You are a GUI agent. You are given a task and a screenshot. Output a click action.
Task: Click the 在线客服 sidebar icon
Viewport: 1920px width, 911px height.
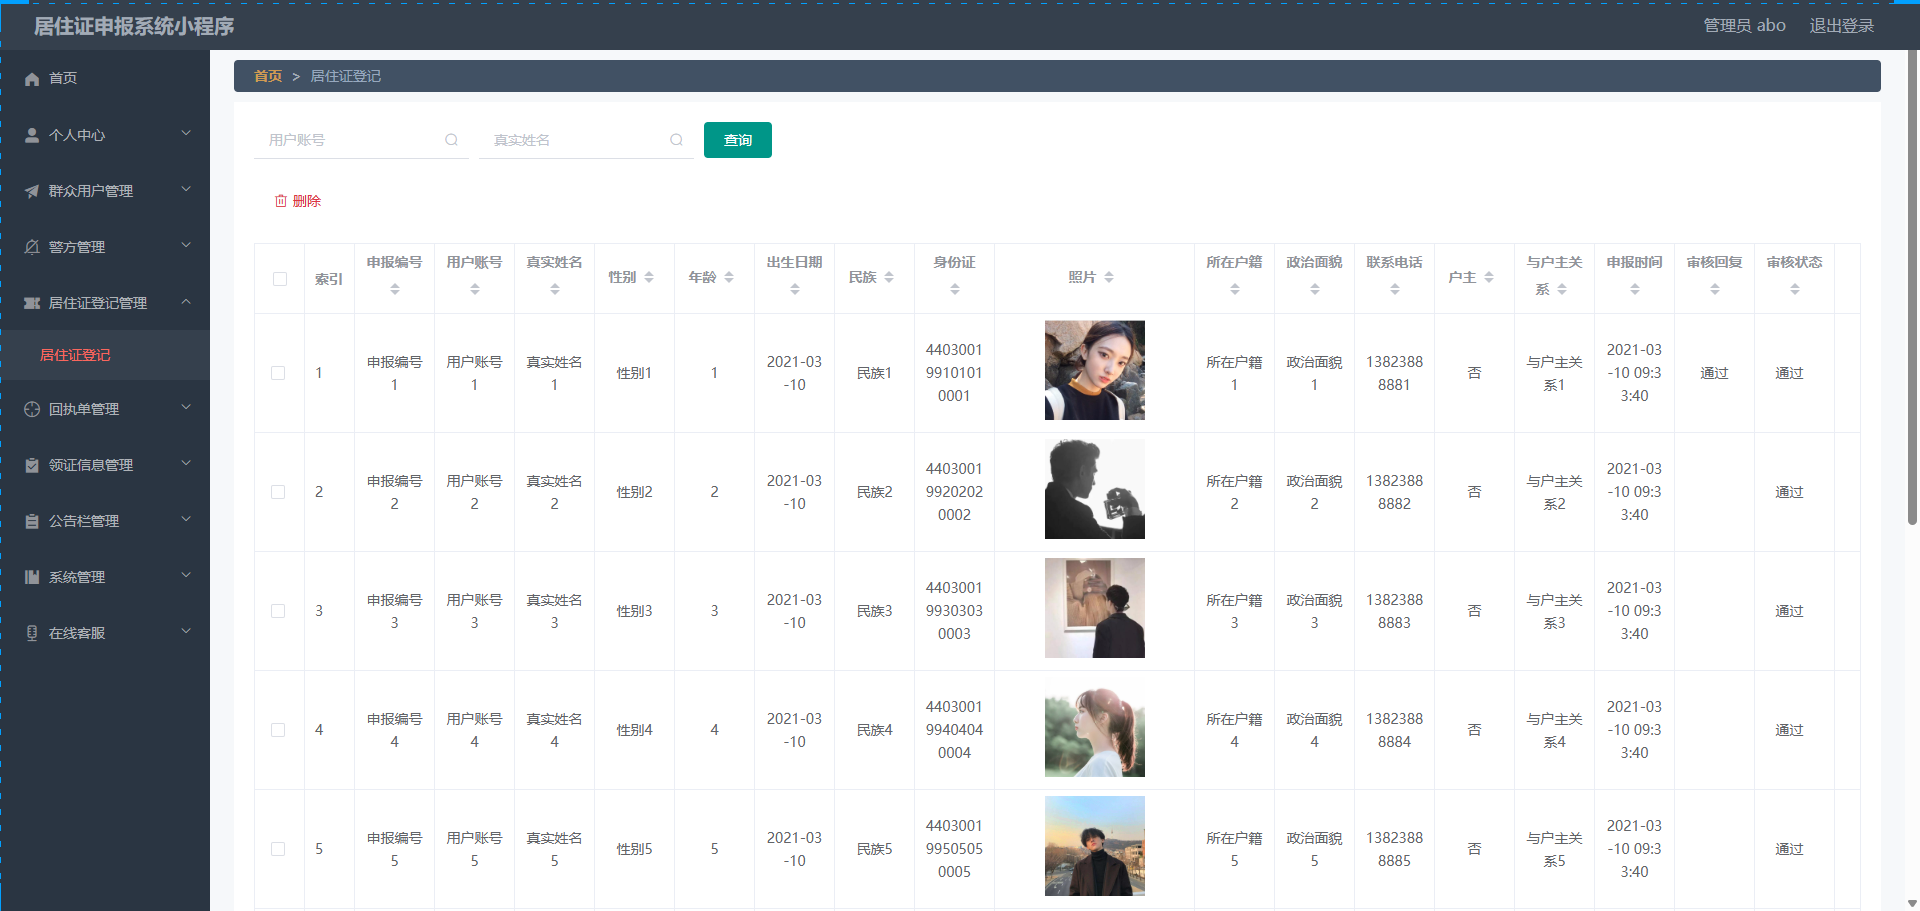click(32, 633)
